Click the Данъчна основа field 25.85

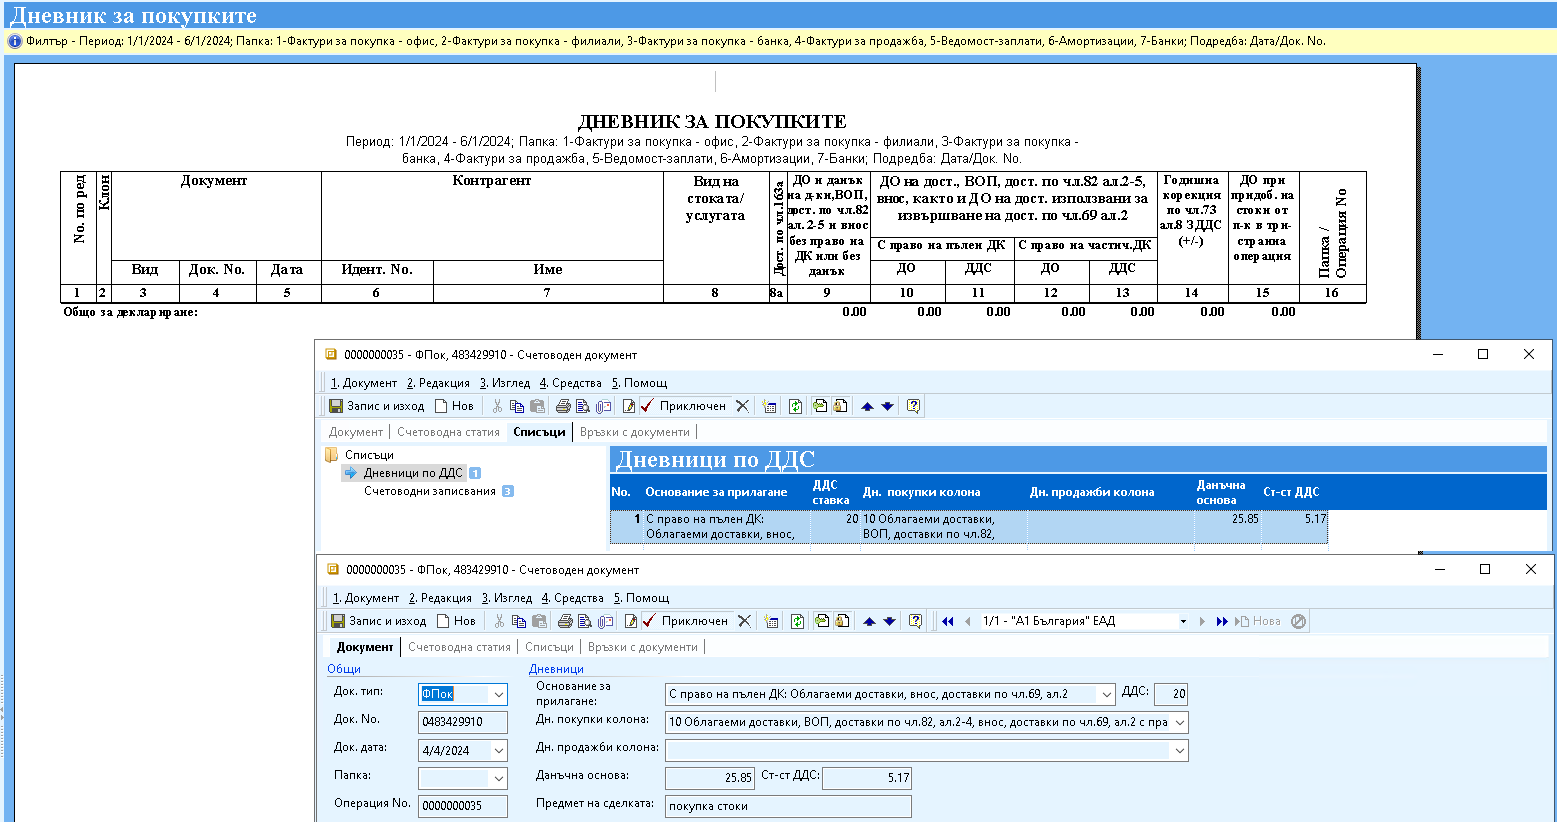(x=710, y=778)
